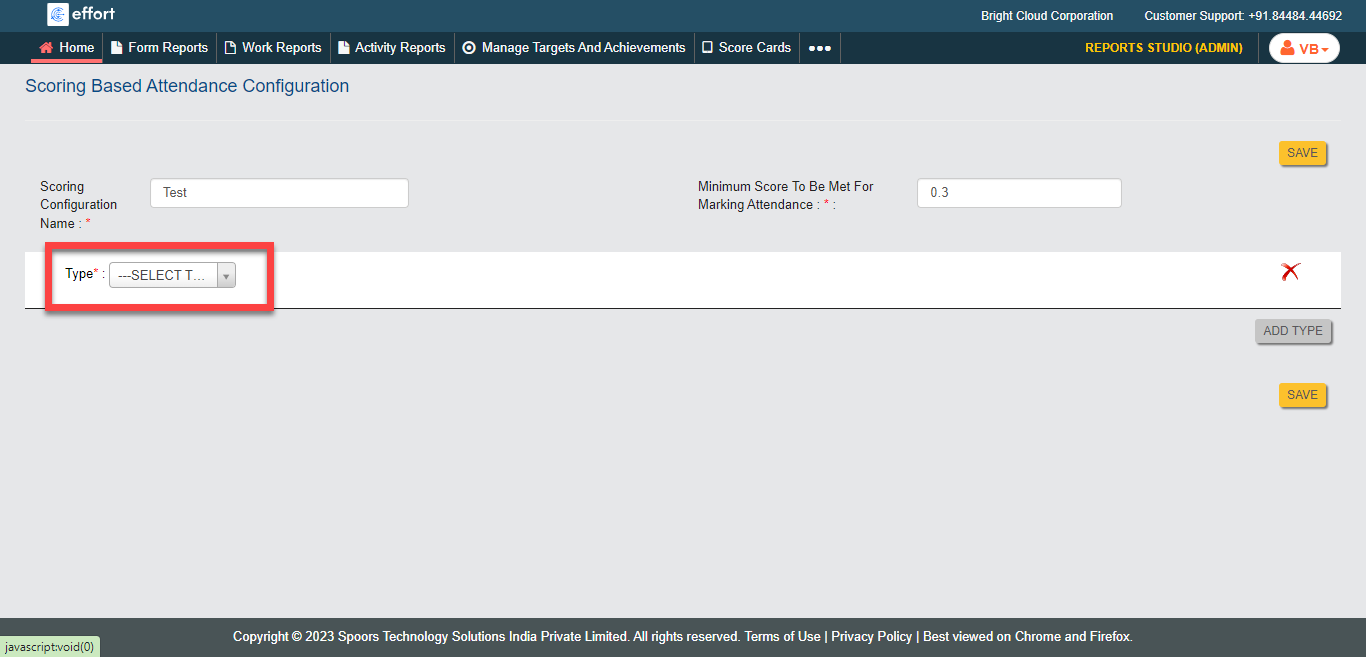1366x657 pixels.
Task: Click the Manage Targets circle icon
Action: (469, 47)
